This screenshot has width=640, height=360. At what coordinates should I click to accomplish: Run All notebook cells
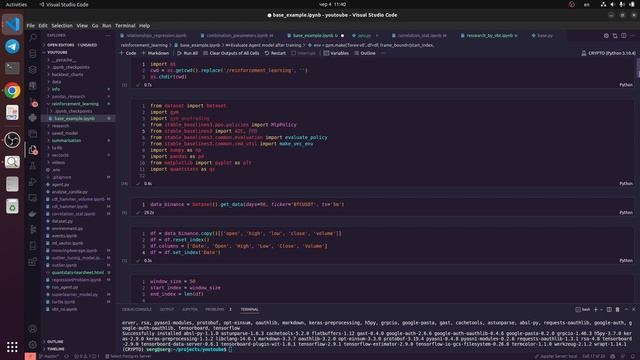point(187,53)
